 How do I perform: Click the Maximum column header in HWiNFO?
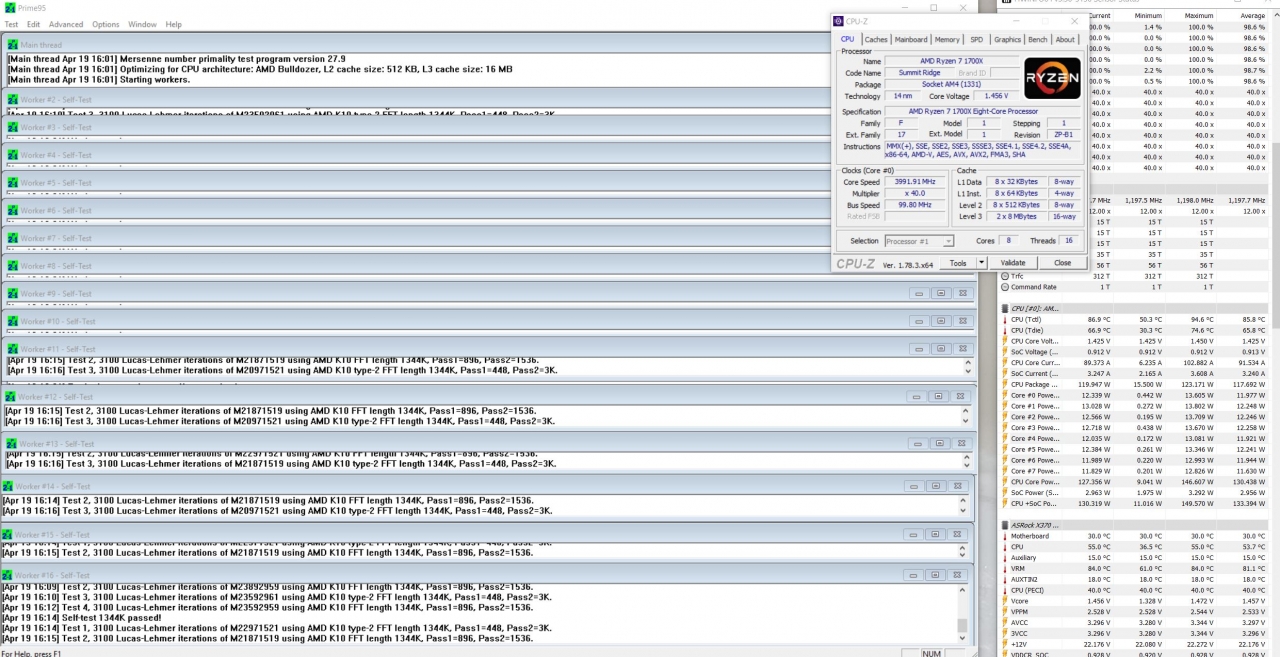pyautogui.click(x=1198, y=16)
